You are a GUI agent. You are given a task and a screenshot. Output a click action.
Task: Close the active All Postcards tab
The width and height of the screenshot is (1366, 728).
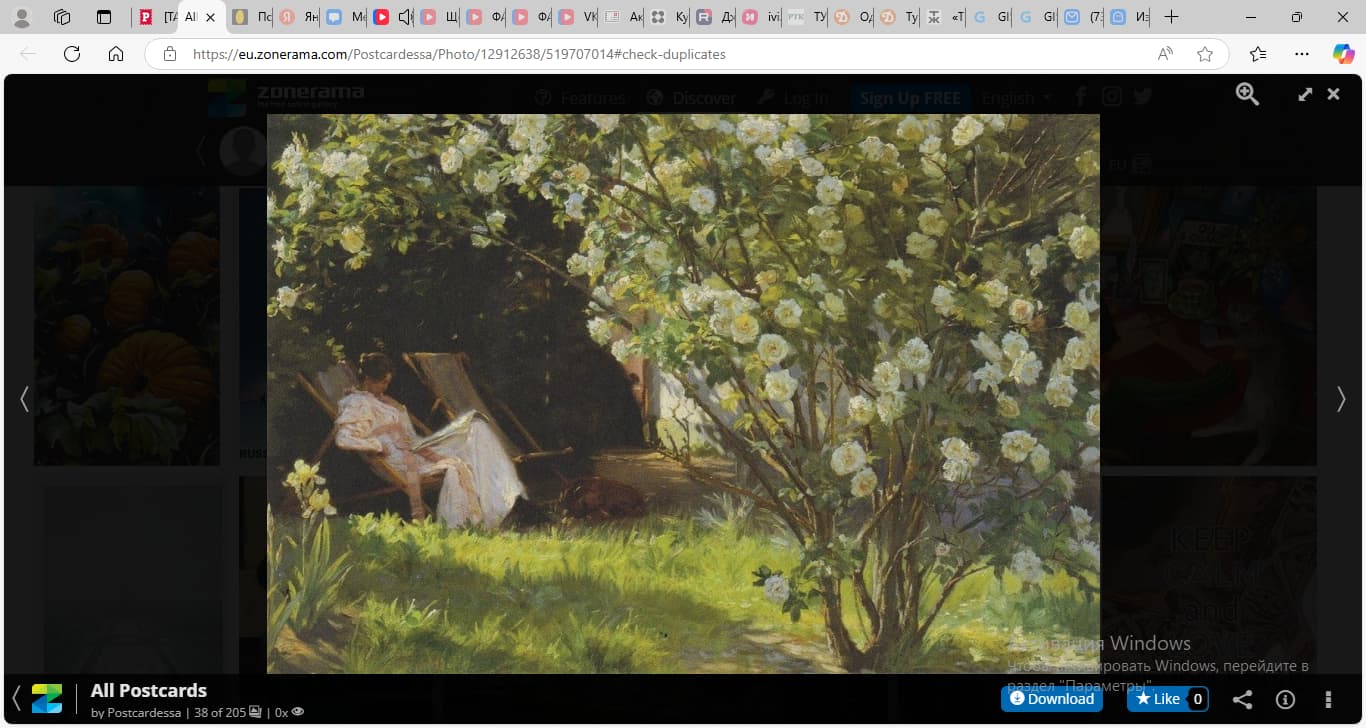coord(210,17)
